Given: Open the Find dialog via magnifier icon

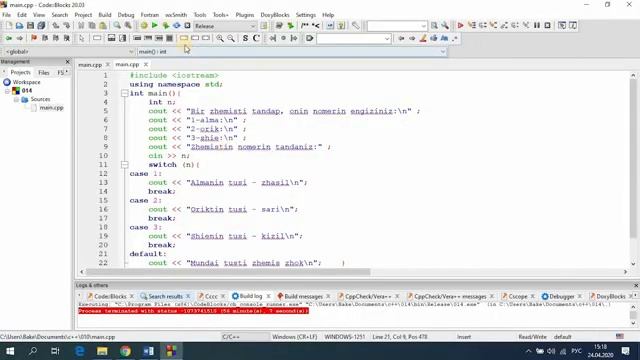Looking at the screenshot, I should 117,25.
